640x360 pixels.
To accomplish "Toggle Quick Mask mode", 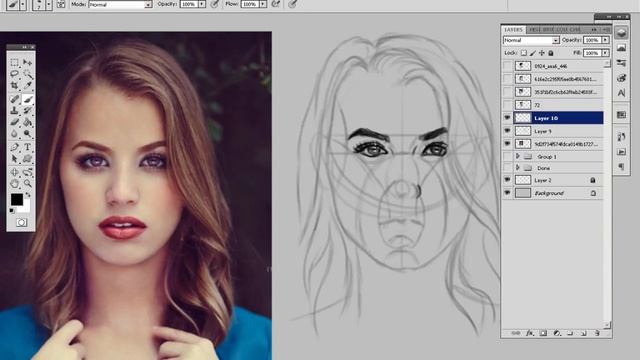I will (x=21, y=222).
